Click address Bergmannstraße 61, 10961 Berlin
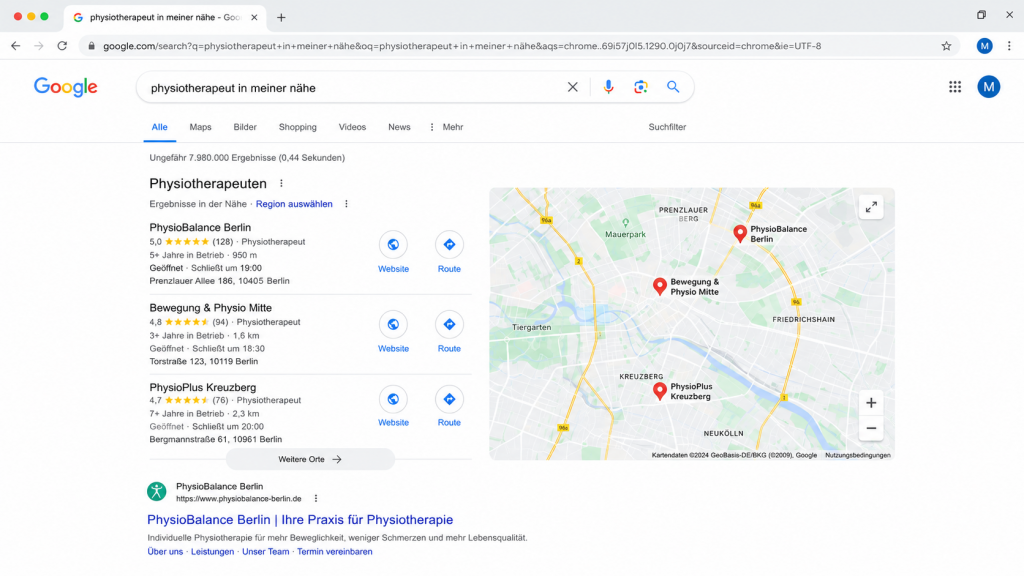The width and height of the screenshot is (1024, 576). point(216,440)
